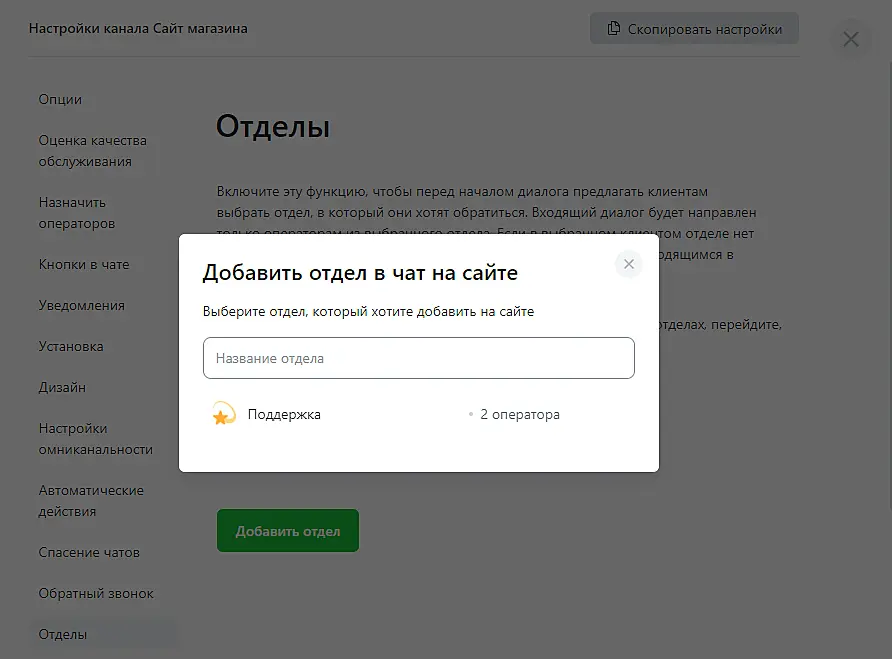Open the Дизайн settings

pyautogui.click(x=62, y=387)
